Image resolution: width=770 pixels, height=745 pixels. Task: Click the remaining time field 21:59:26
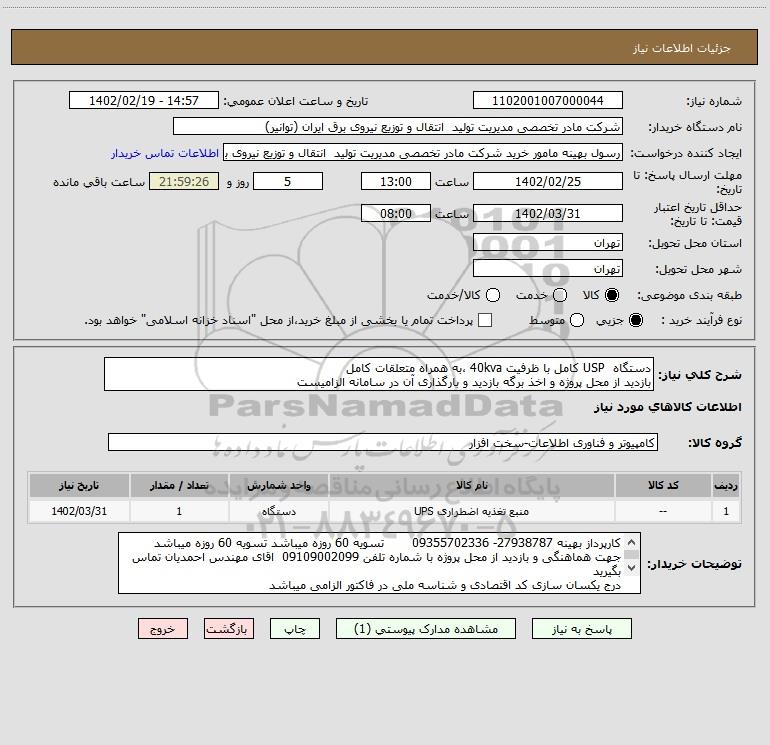click(x=184, y=181)
